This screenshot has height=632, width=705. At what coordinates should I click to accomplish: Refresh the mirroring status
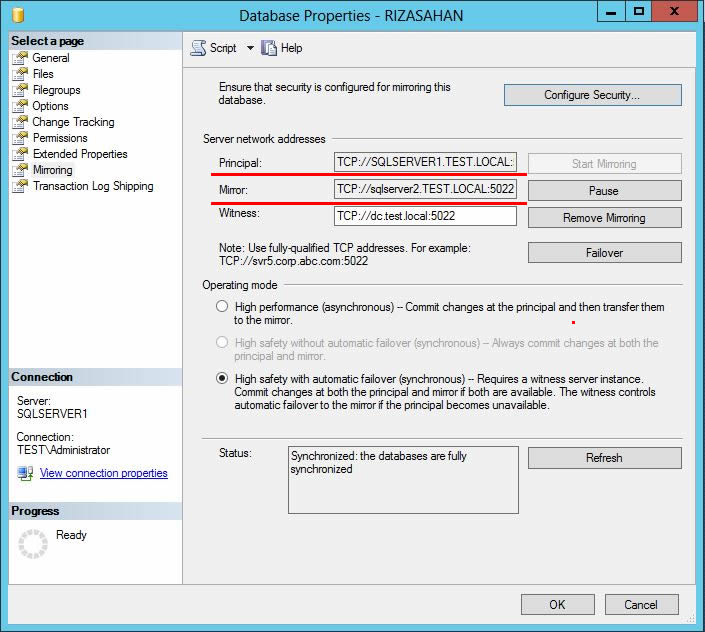pyautogui.click(x=604, y=458)
